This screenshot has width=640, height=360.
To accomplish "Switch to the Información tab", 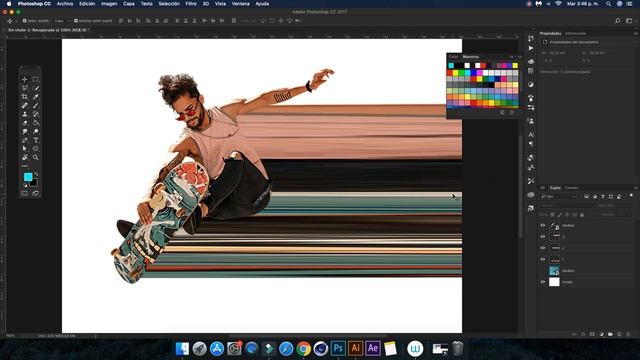I will point(576,33).
